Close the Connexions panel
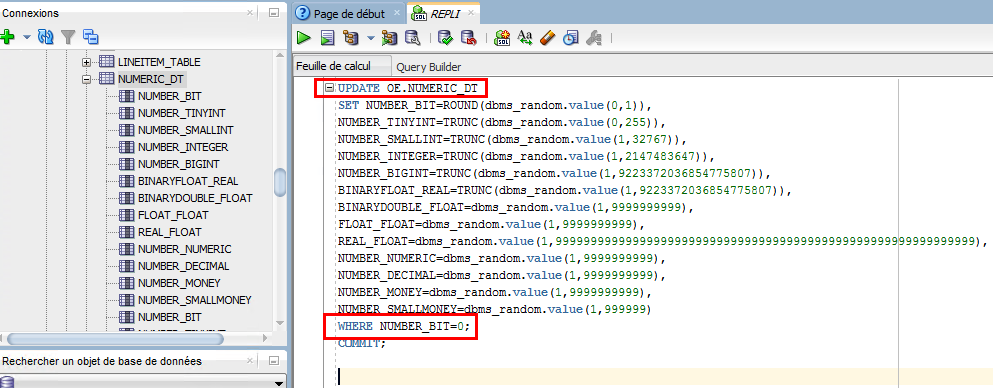The height and width of the screenshot is (388, 993). (250, 12)
